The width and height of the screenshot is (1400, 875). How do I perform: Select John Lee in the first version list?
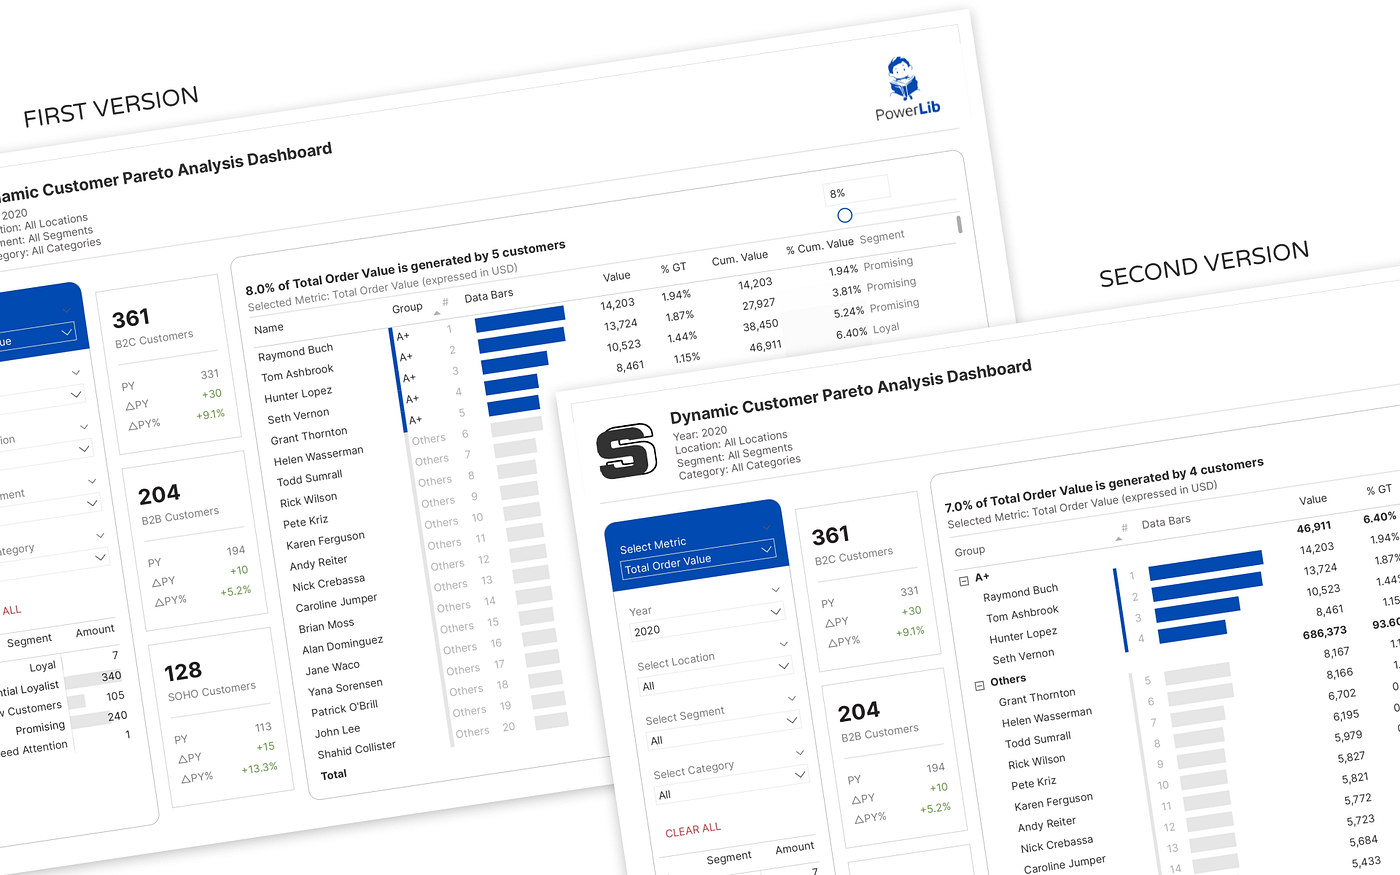[337, 731]
